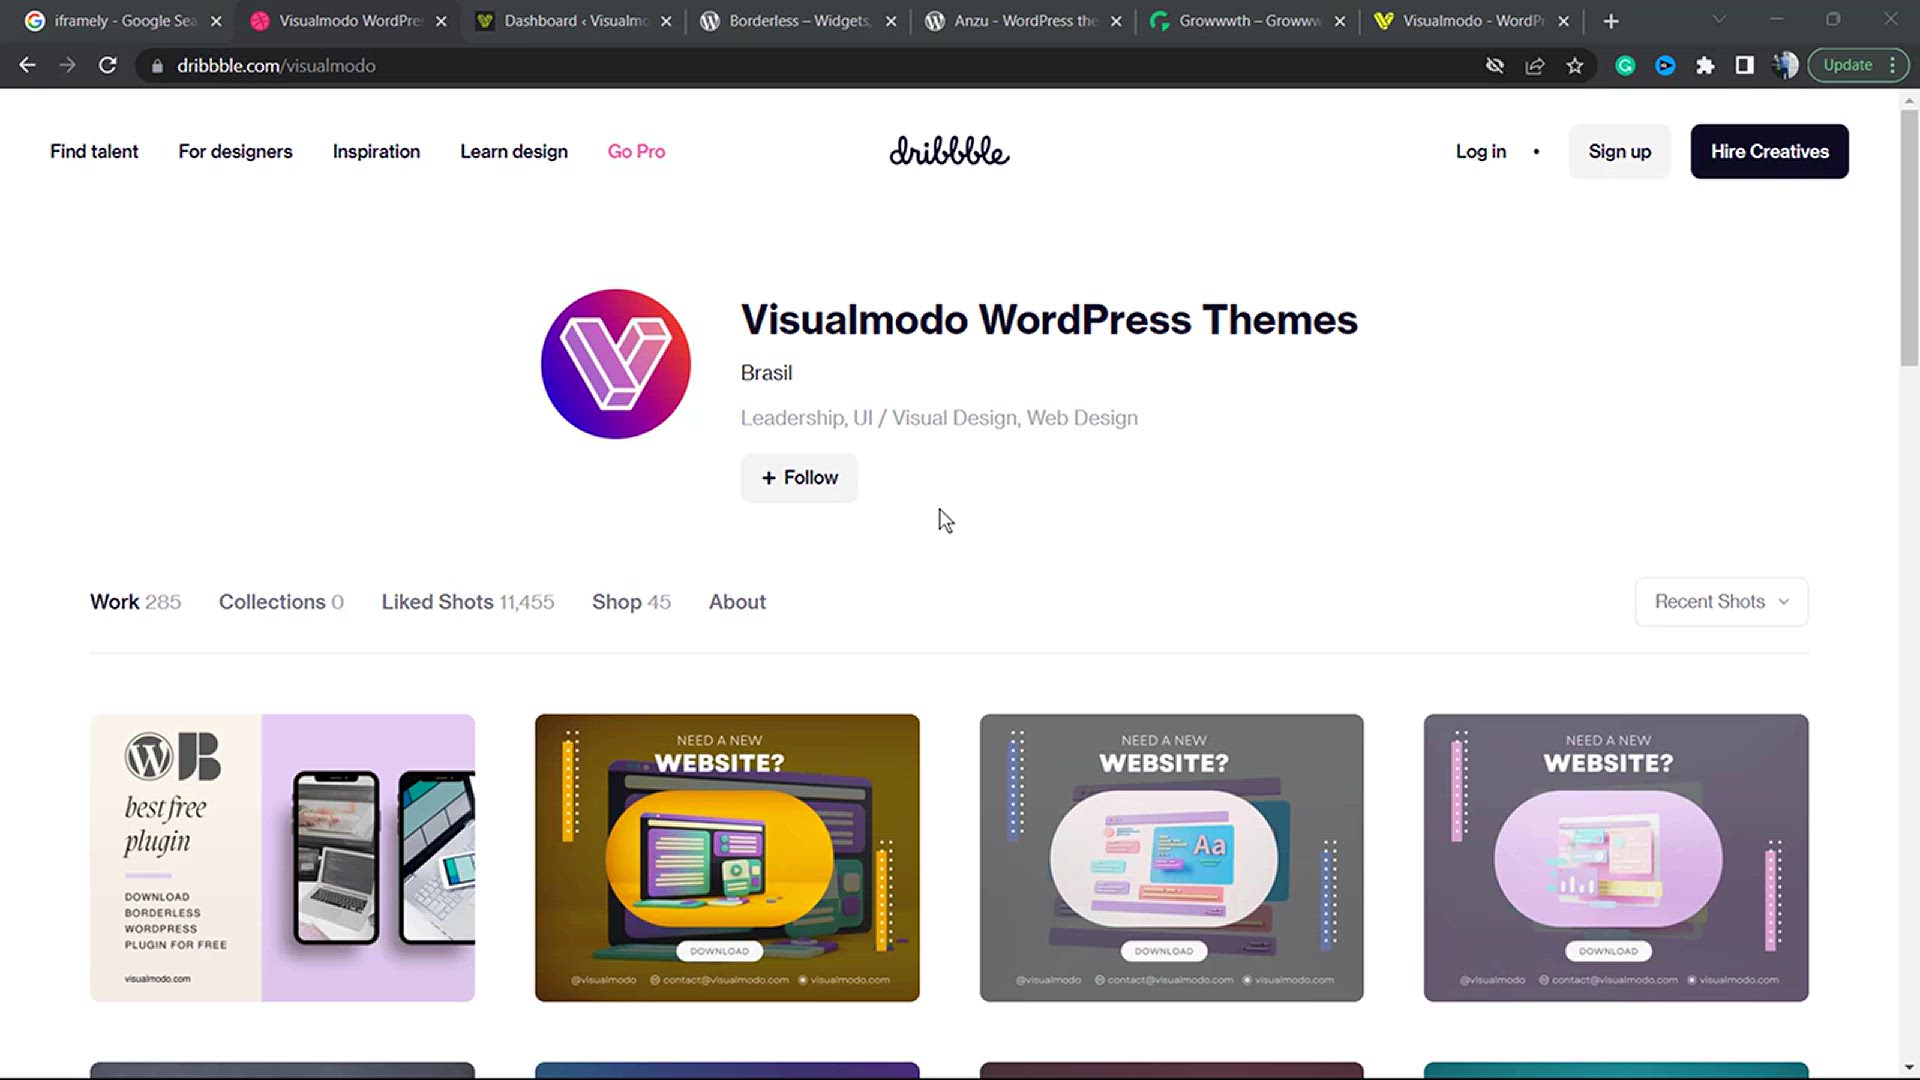
Task: Close the iframely Google Search tab
Action: [x=216, y=21]
